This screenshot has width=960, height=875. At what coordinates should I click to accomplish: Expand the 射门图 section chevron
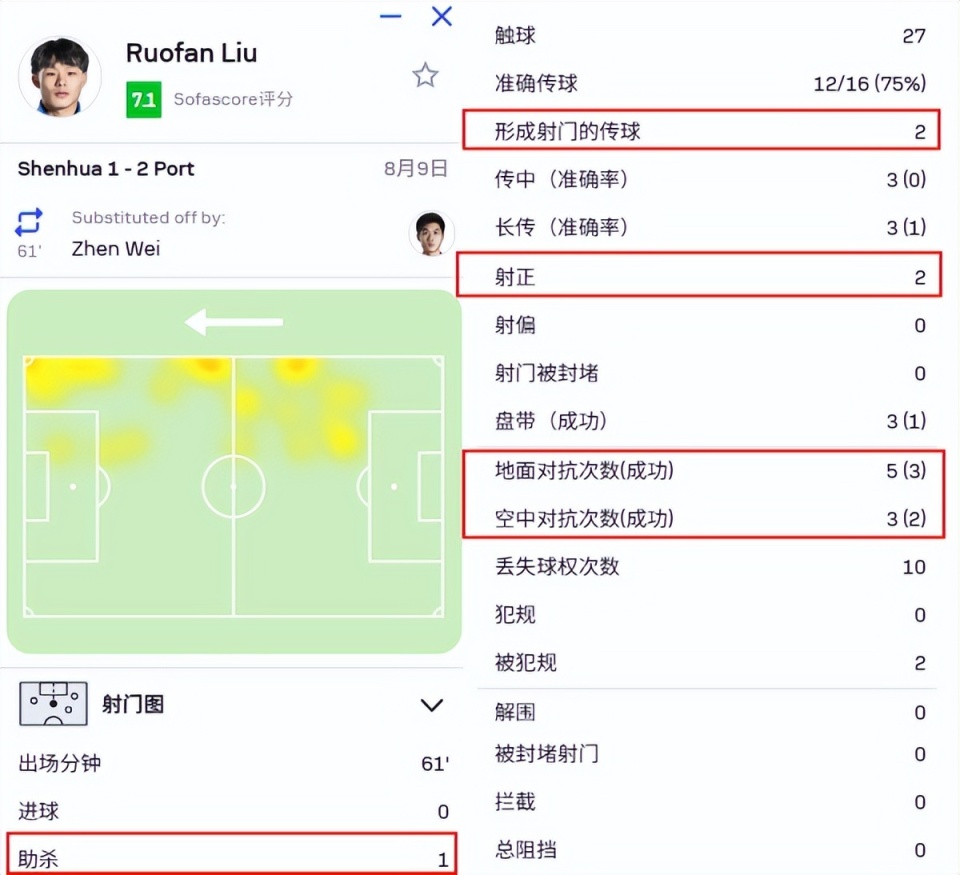pyautogui.click(x=431, y=705)
